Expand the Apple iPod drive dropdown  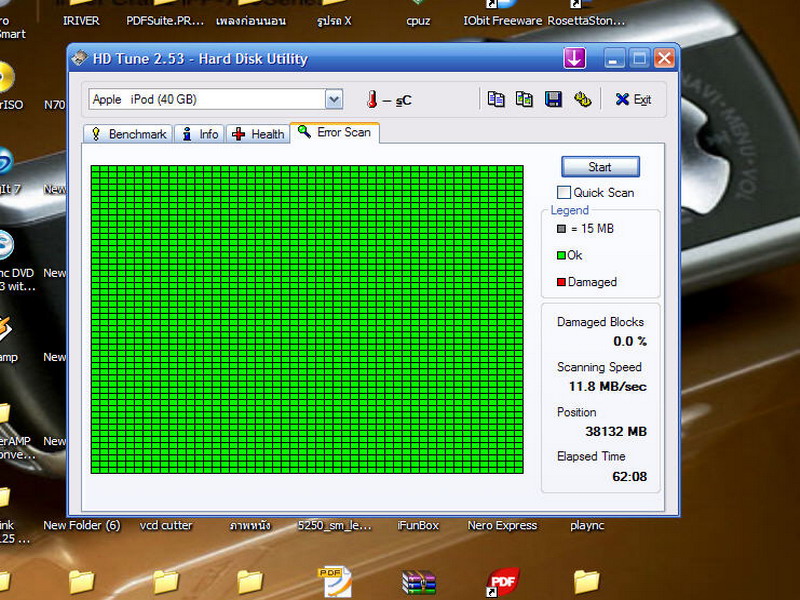coord(334,99)
